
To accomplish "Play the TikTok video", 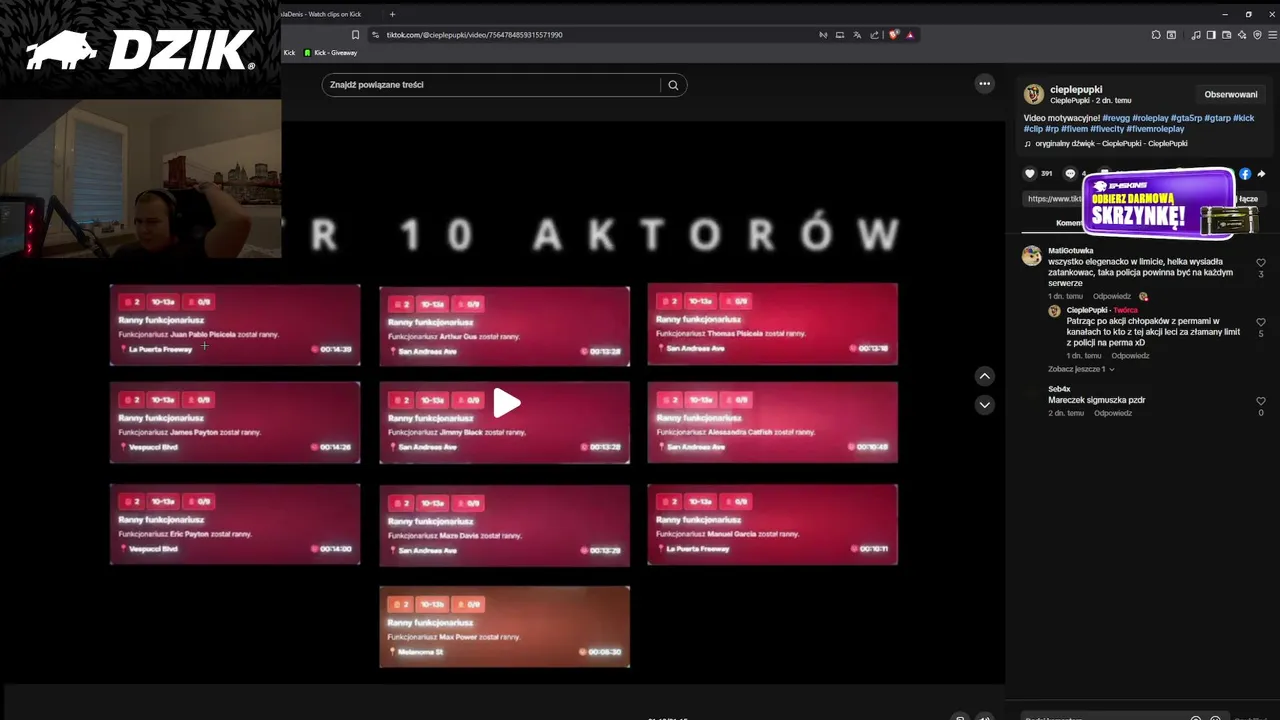I will tap(507, 403).
